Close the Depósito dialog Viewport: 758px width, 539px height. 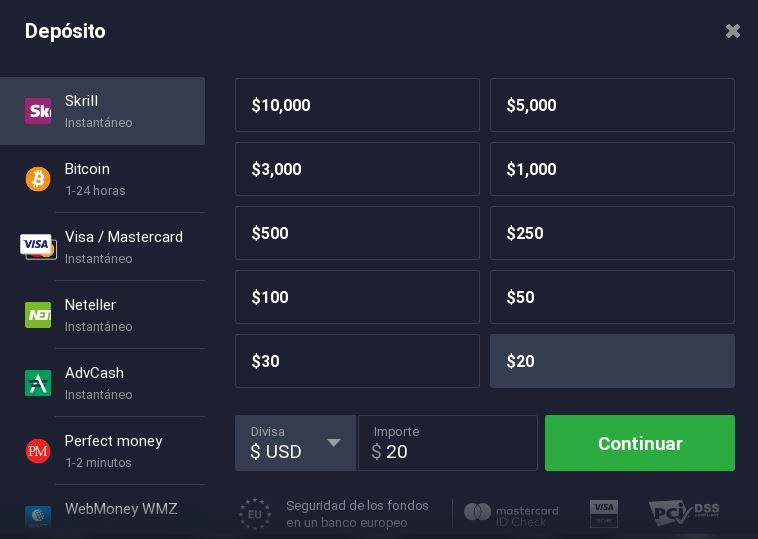coord(733,31)
